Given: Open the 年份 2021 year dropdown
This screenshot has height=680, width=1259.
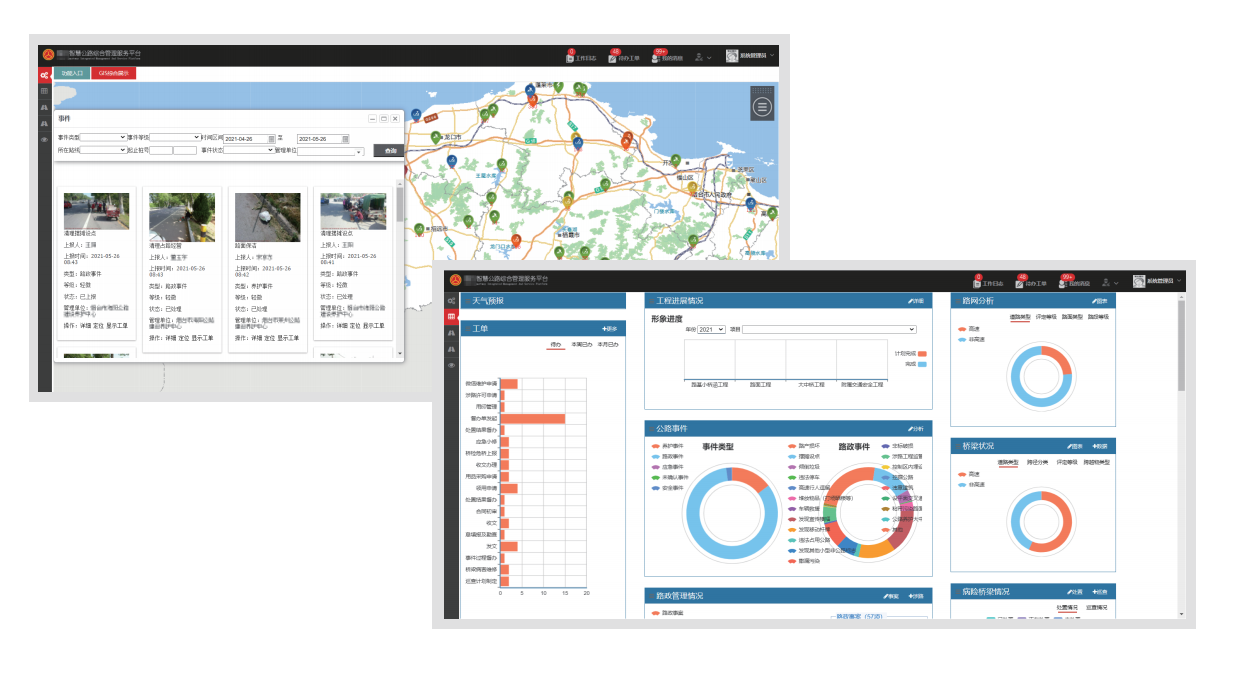Looking at the screenshot, I should [711, 329].
